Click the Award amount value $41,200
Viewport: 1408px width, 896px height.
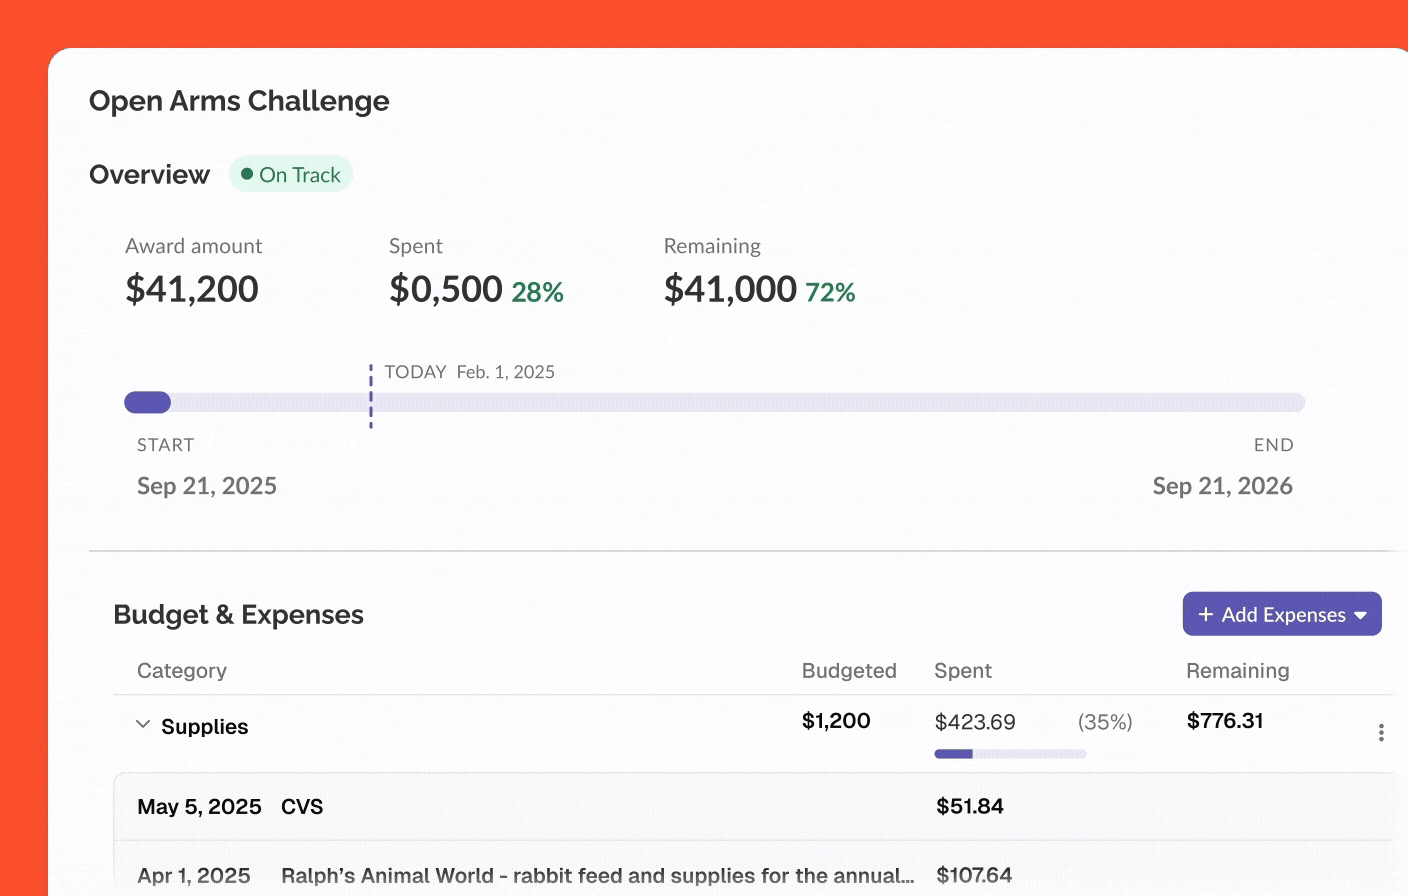coord(192,289)
